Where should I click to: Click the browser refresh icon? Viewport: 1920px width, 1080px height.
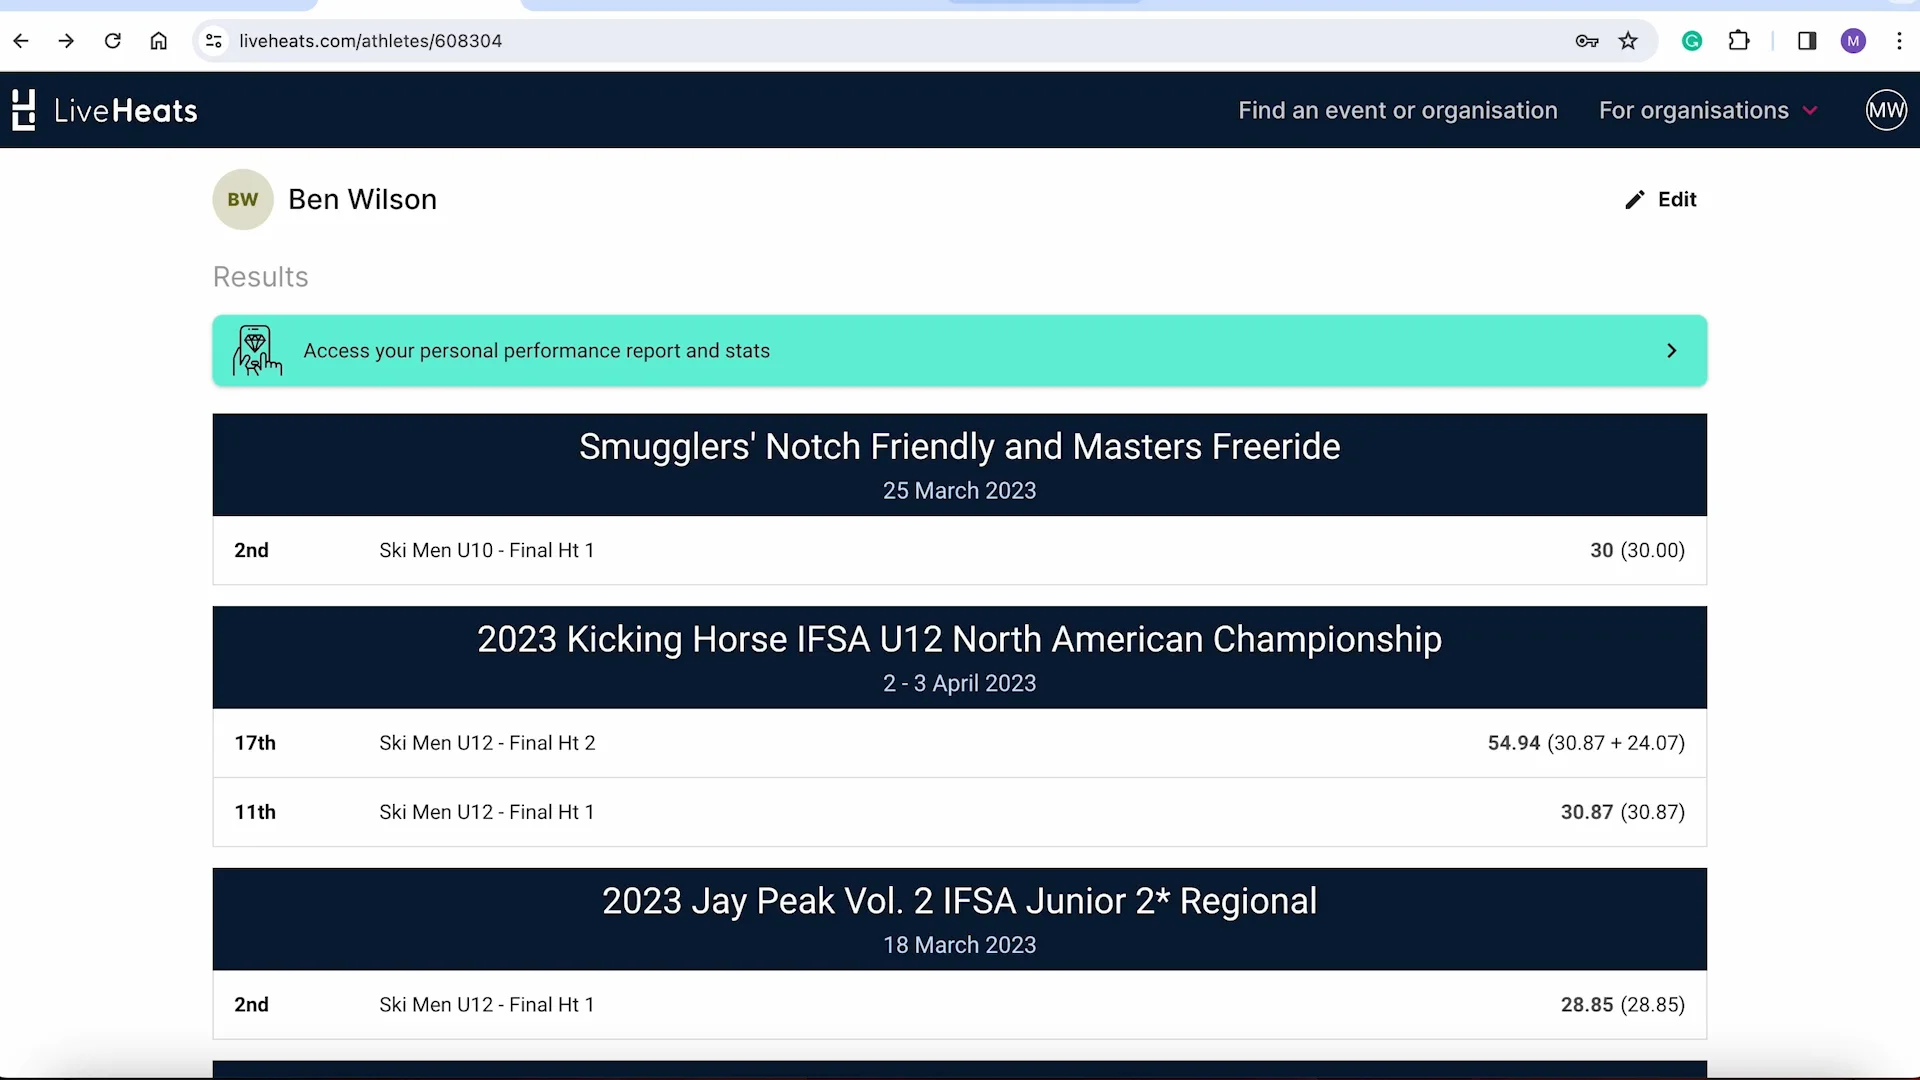[112, 41]
